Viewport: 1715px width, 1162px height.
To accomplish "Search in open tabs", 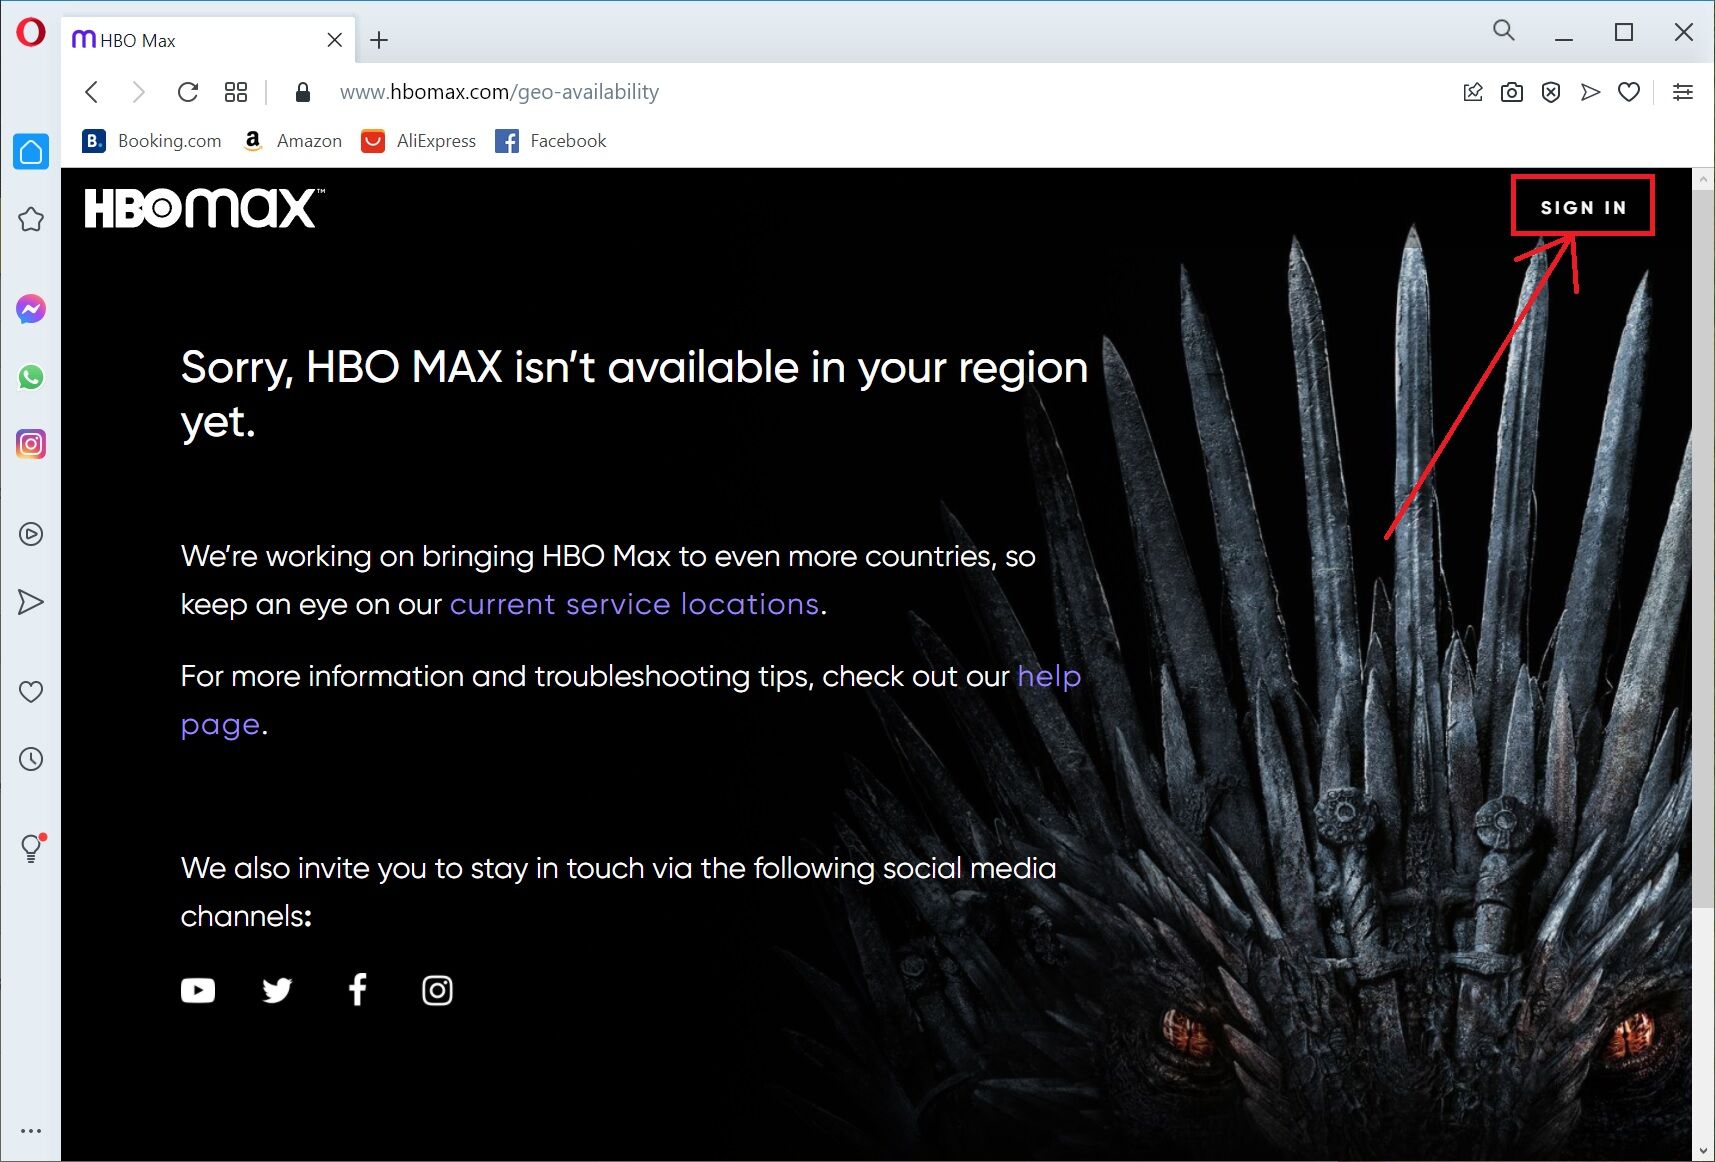I will point(1503,30).
